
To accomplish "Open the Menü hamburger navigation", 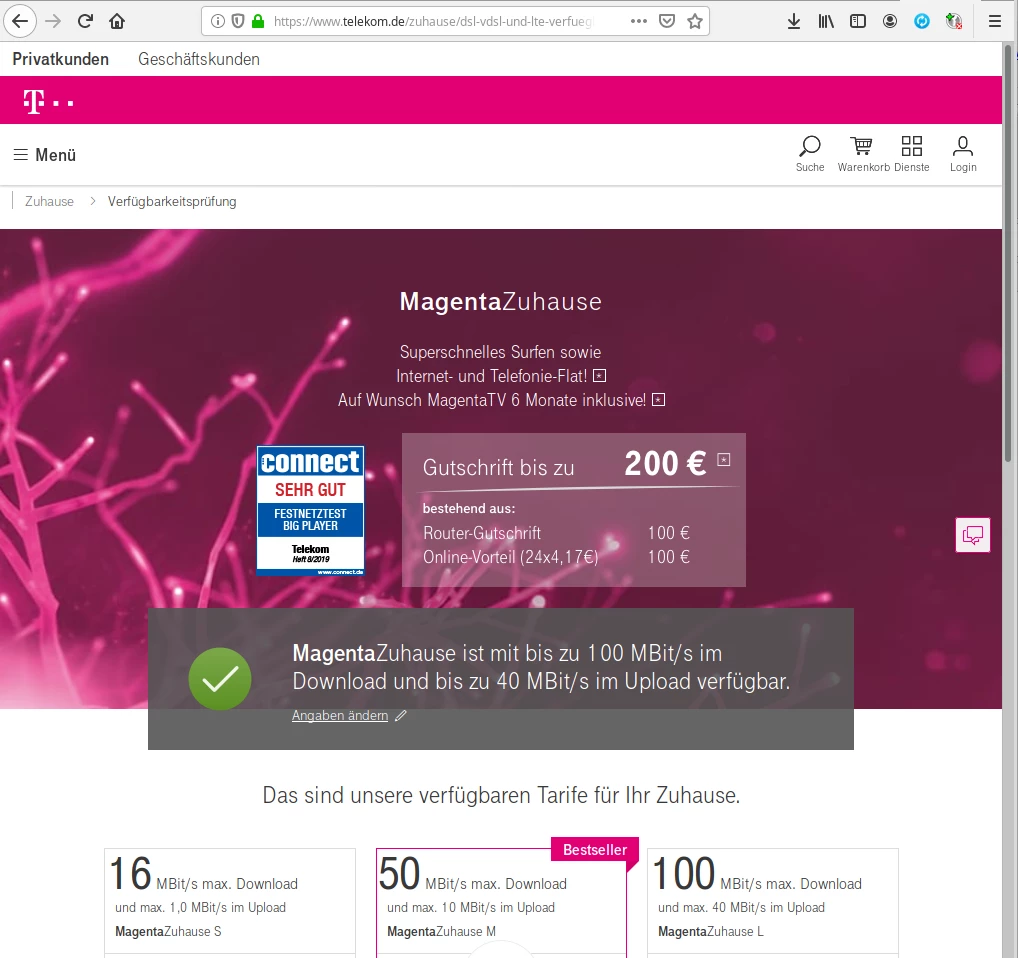I will 45,154.
